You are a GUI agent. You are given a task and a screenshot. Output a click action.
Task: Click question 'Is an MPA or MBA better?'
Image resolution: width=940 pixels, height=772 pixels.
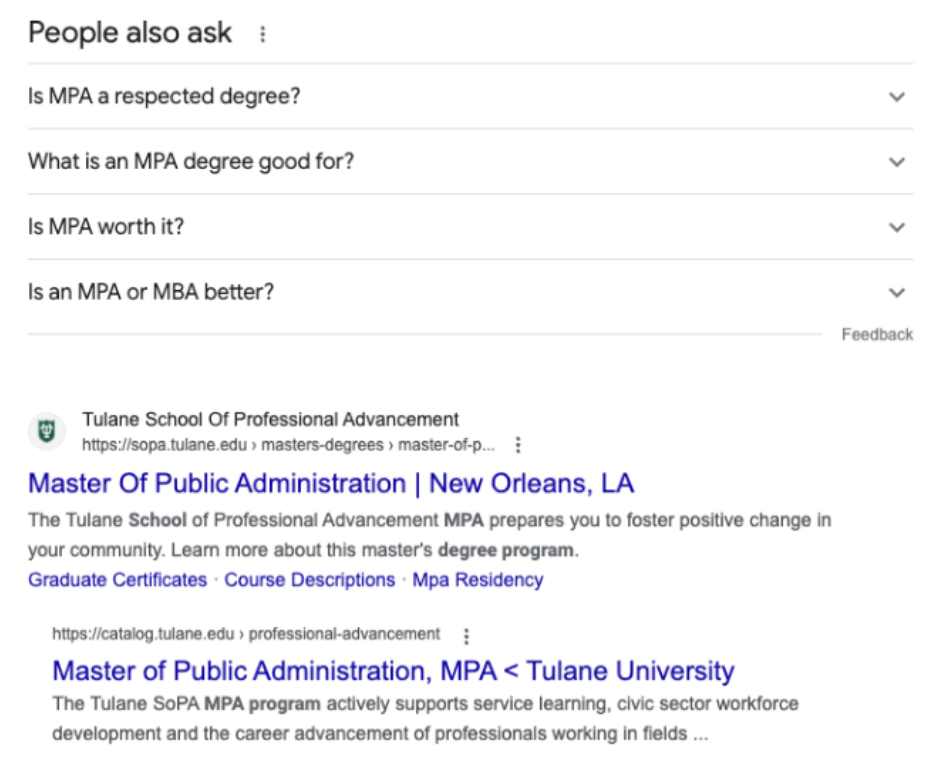click(151, 292)
